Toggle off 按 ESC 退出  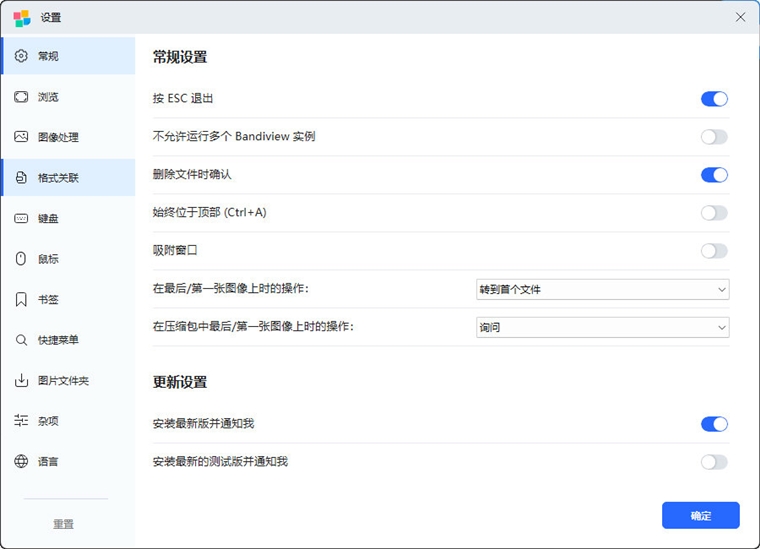click(714, 99)
